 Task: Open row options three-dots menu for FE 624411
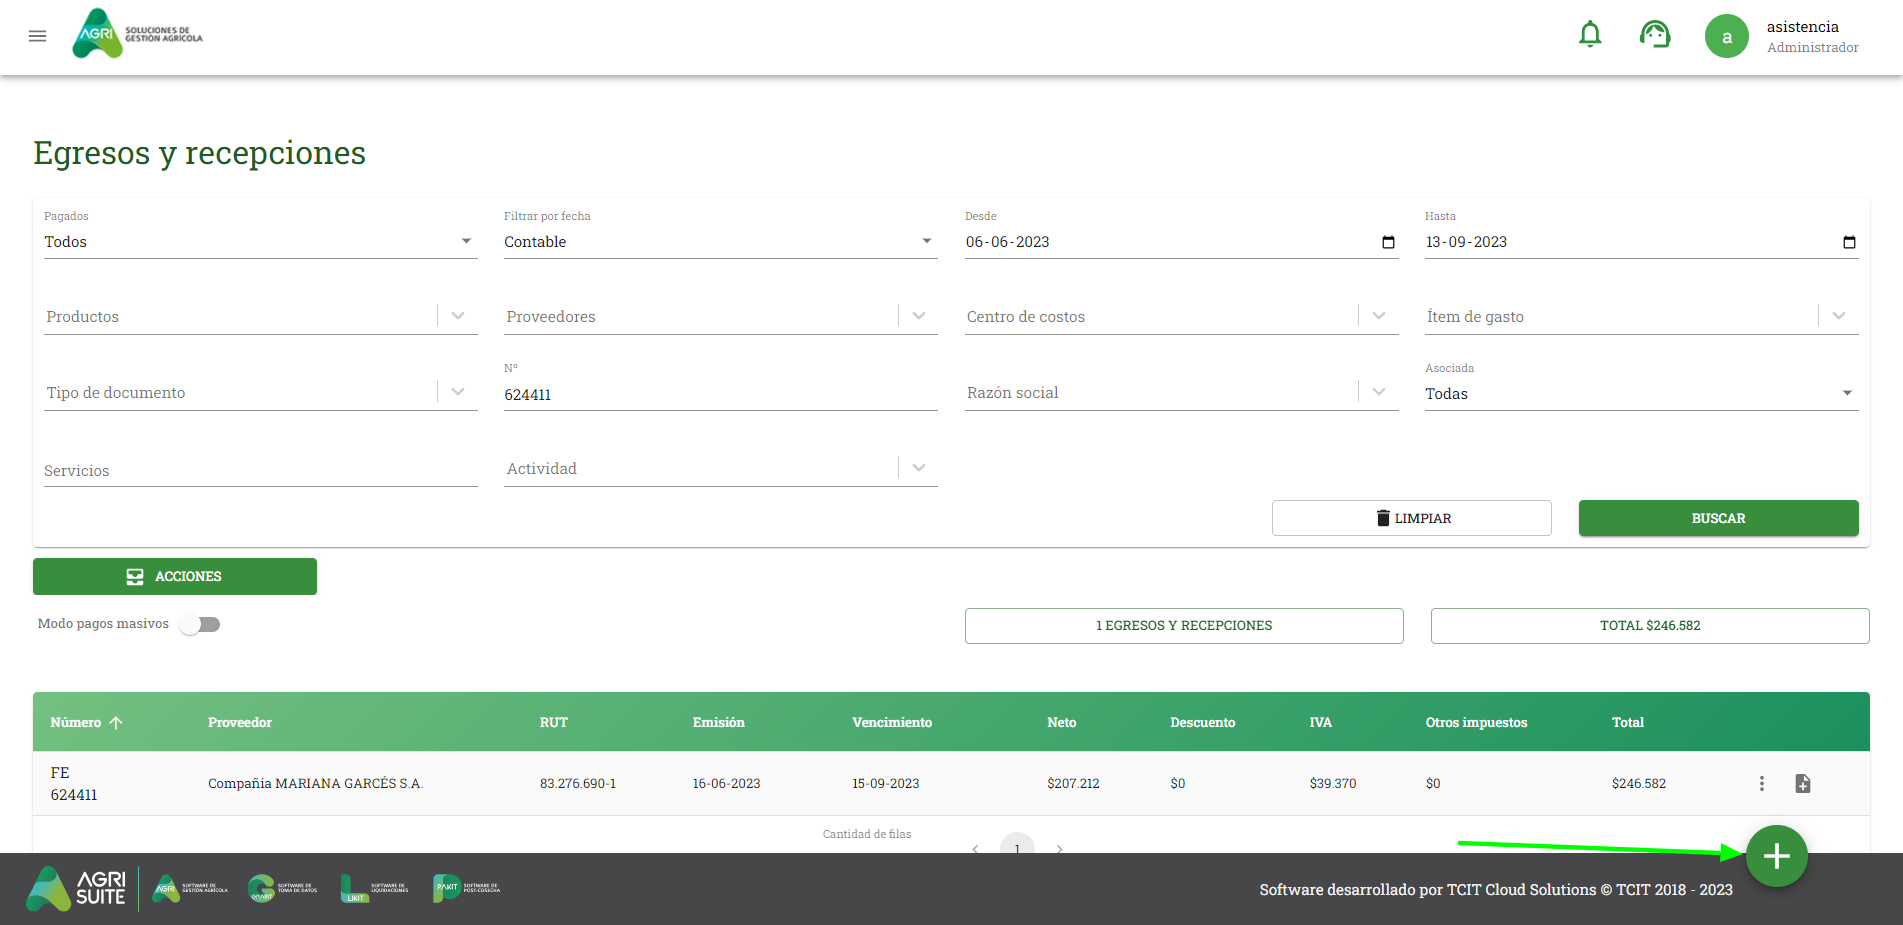(1762, 783)
